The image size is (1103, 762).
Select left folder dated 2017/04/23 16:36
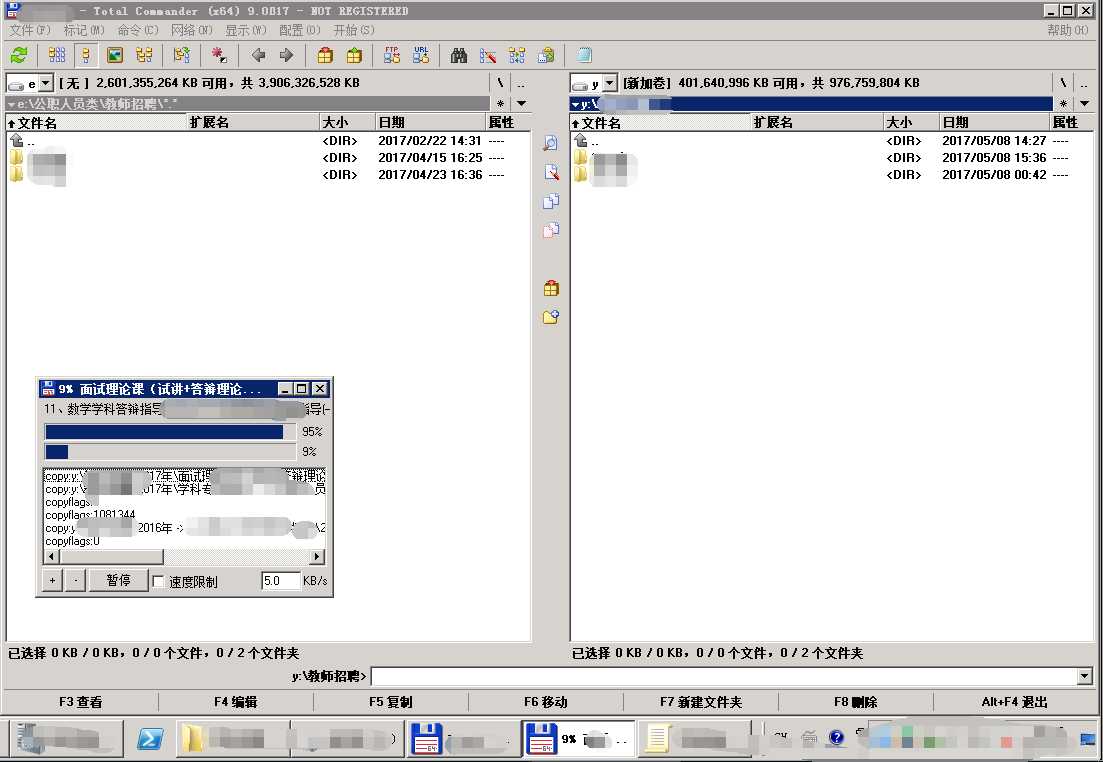click(x=267, y=174)
